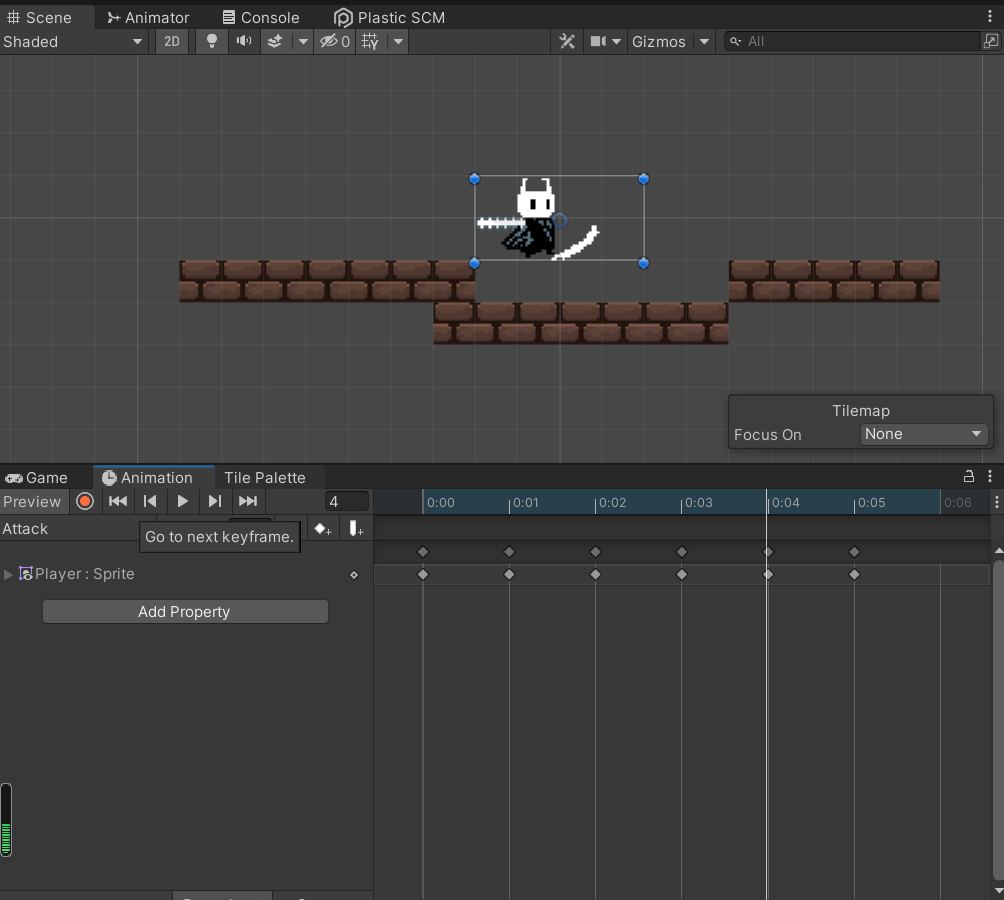Toggle the scene grid icon

(x=370, y=42)
